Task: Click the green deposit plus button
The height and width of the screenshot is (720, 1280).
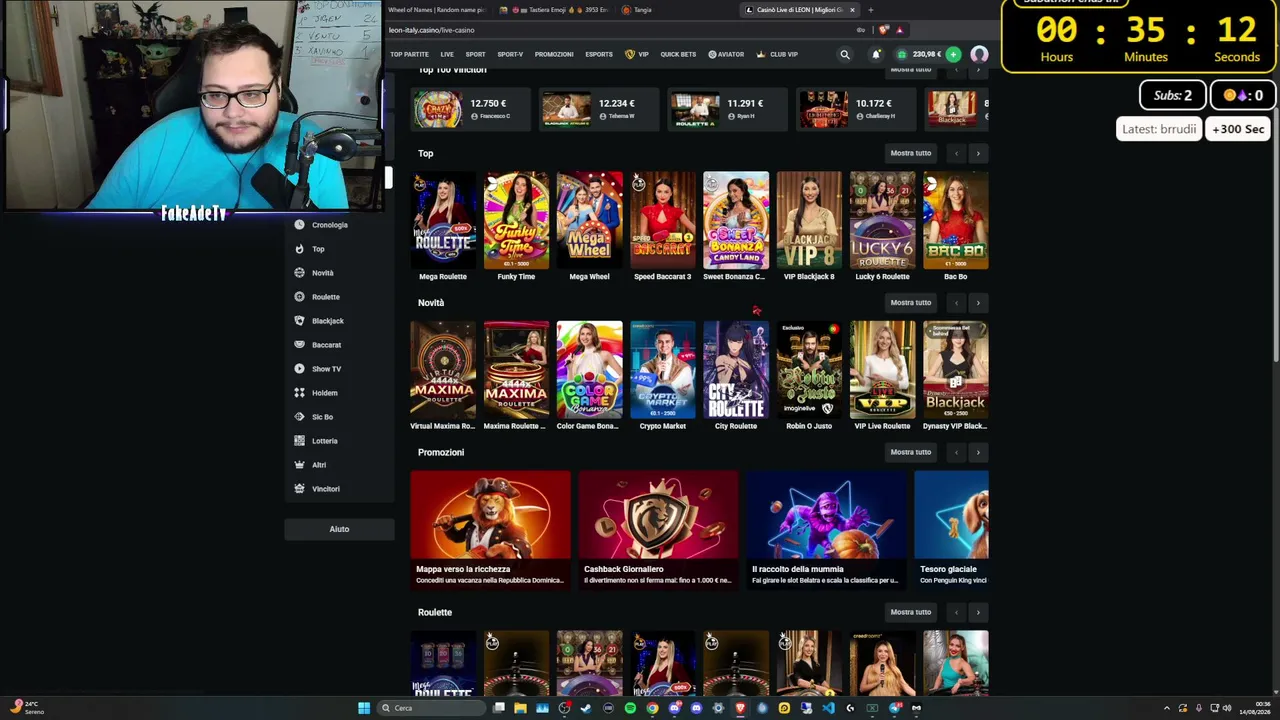Action: 953,54
